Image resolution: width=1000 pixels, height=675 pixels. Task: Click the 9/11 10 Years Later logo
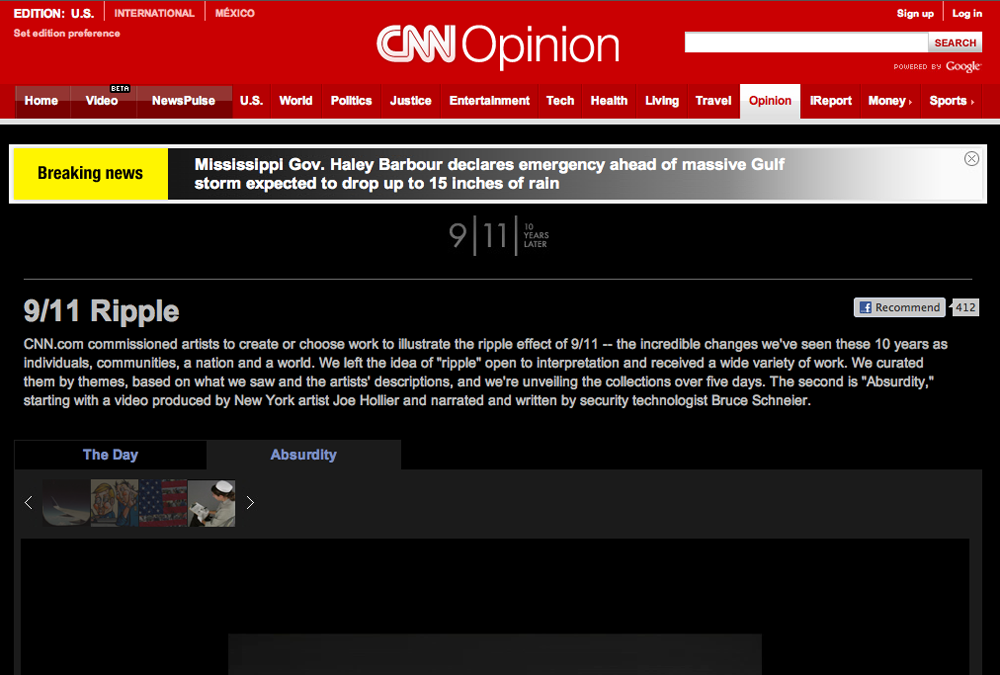pos(499,235)
